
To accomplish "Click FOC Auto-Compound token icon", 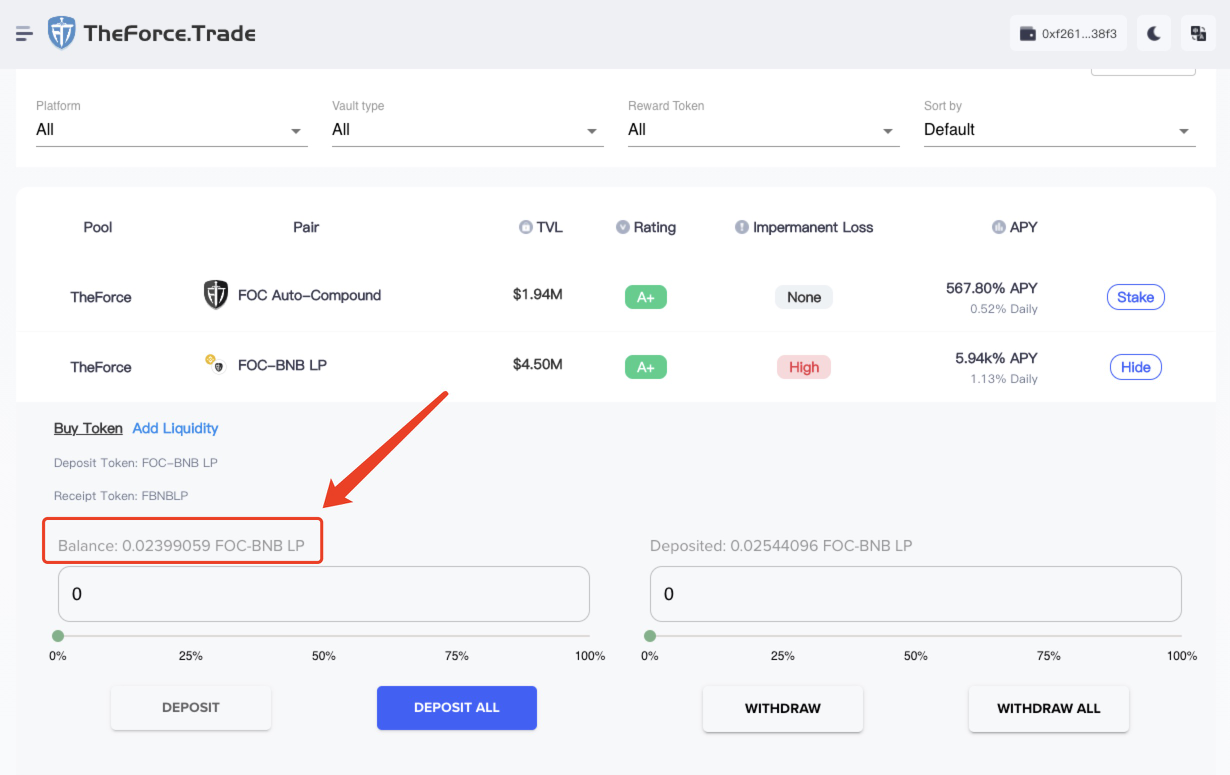I will click(x=216, y=295).
